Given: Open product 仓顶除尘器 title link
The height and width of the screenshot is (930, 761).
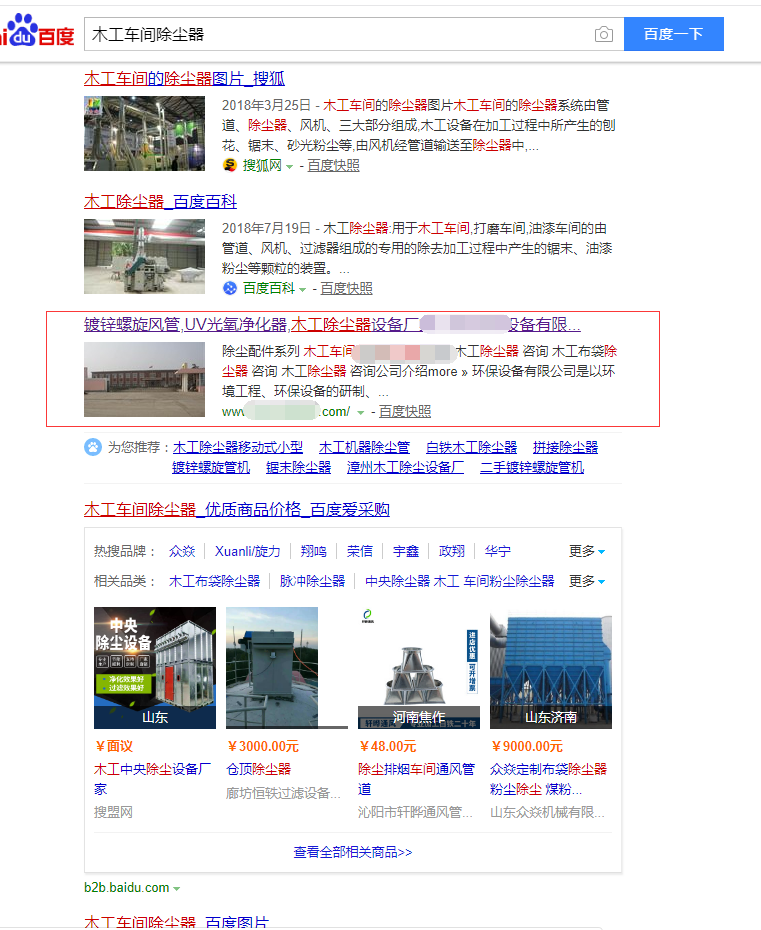Looking at the screenshot, I should click(x=259, y=769).
